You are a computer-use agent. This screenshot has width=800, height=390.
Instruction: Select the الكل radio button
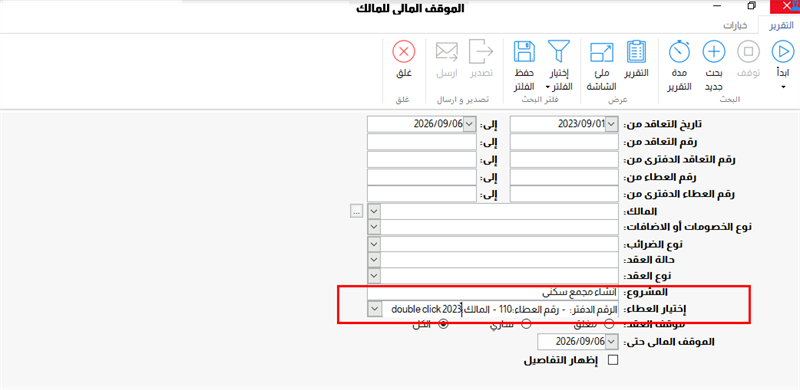444,324
